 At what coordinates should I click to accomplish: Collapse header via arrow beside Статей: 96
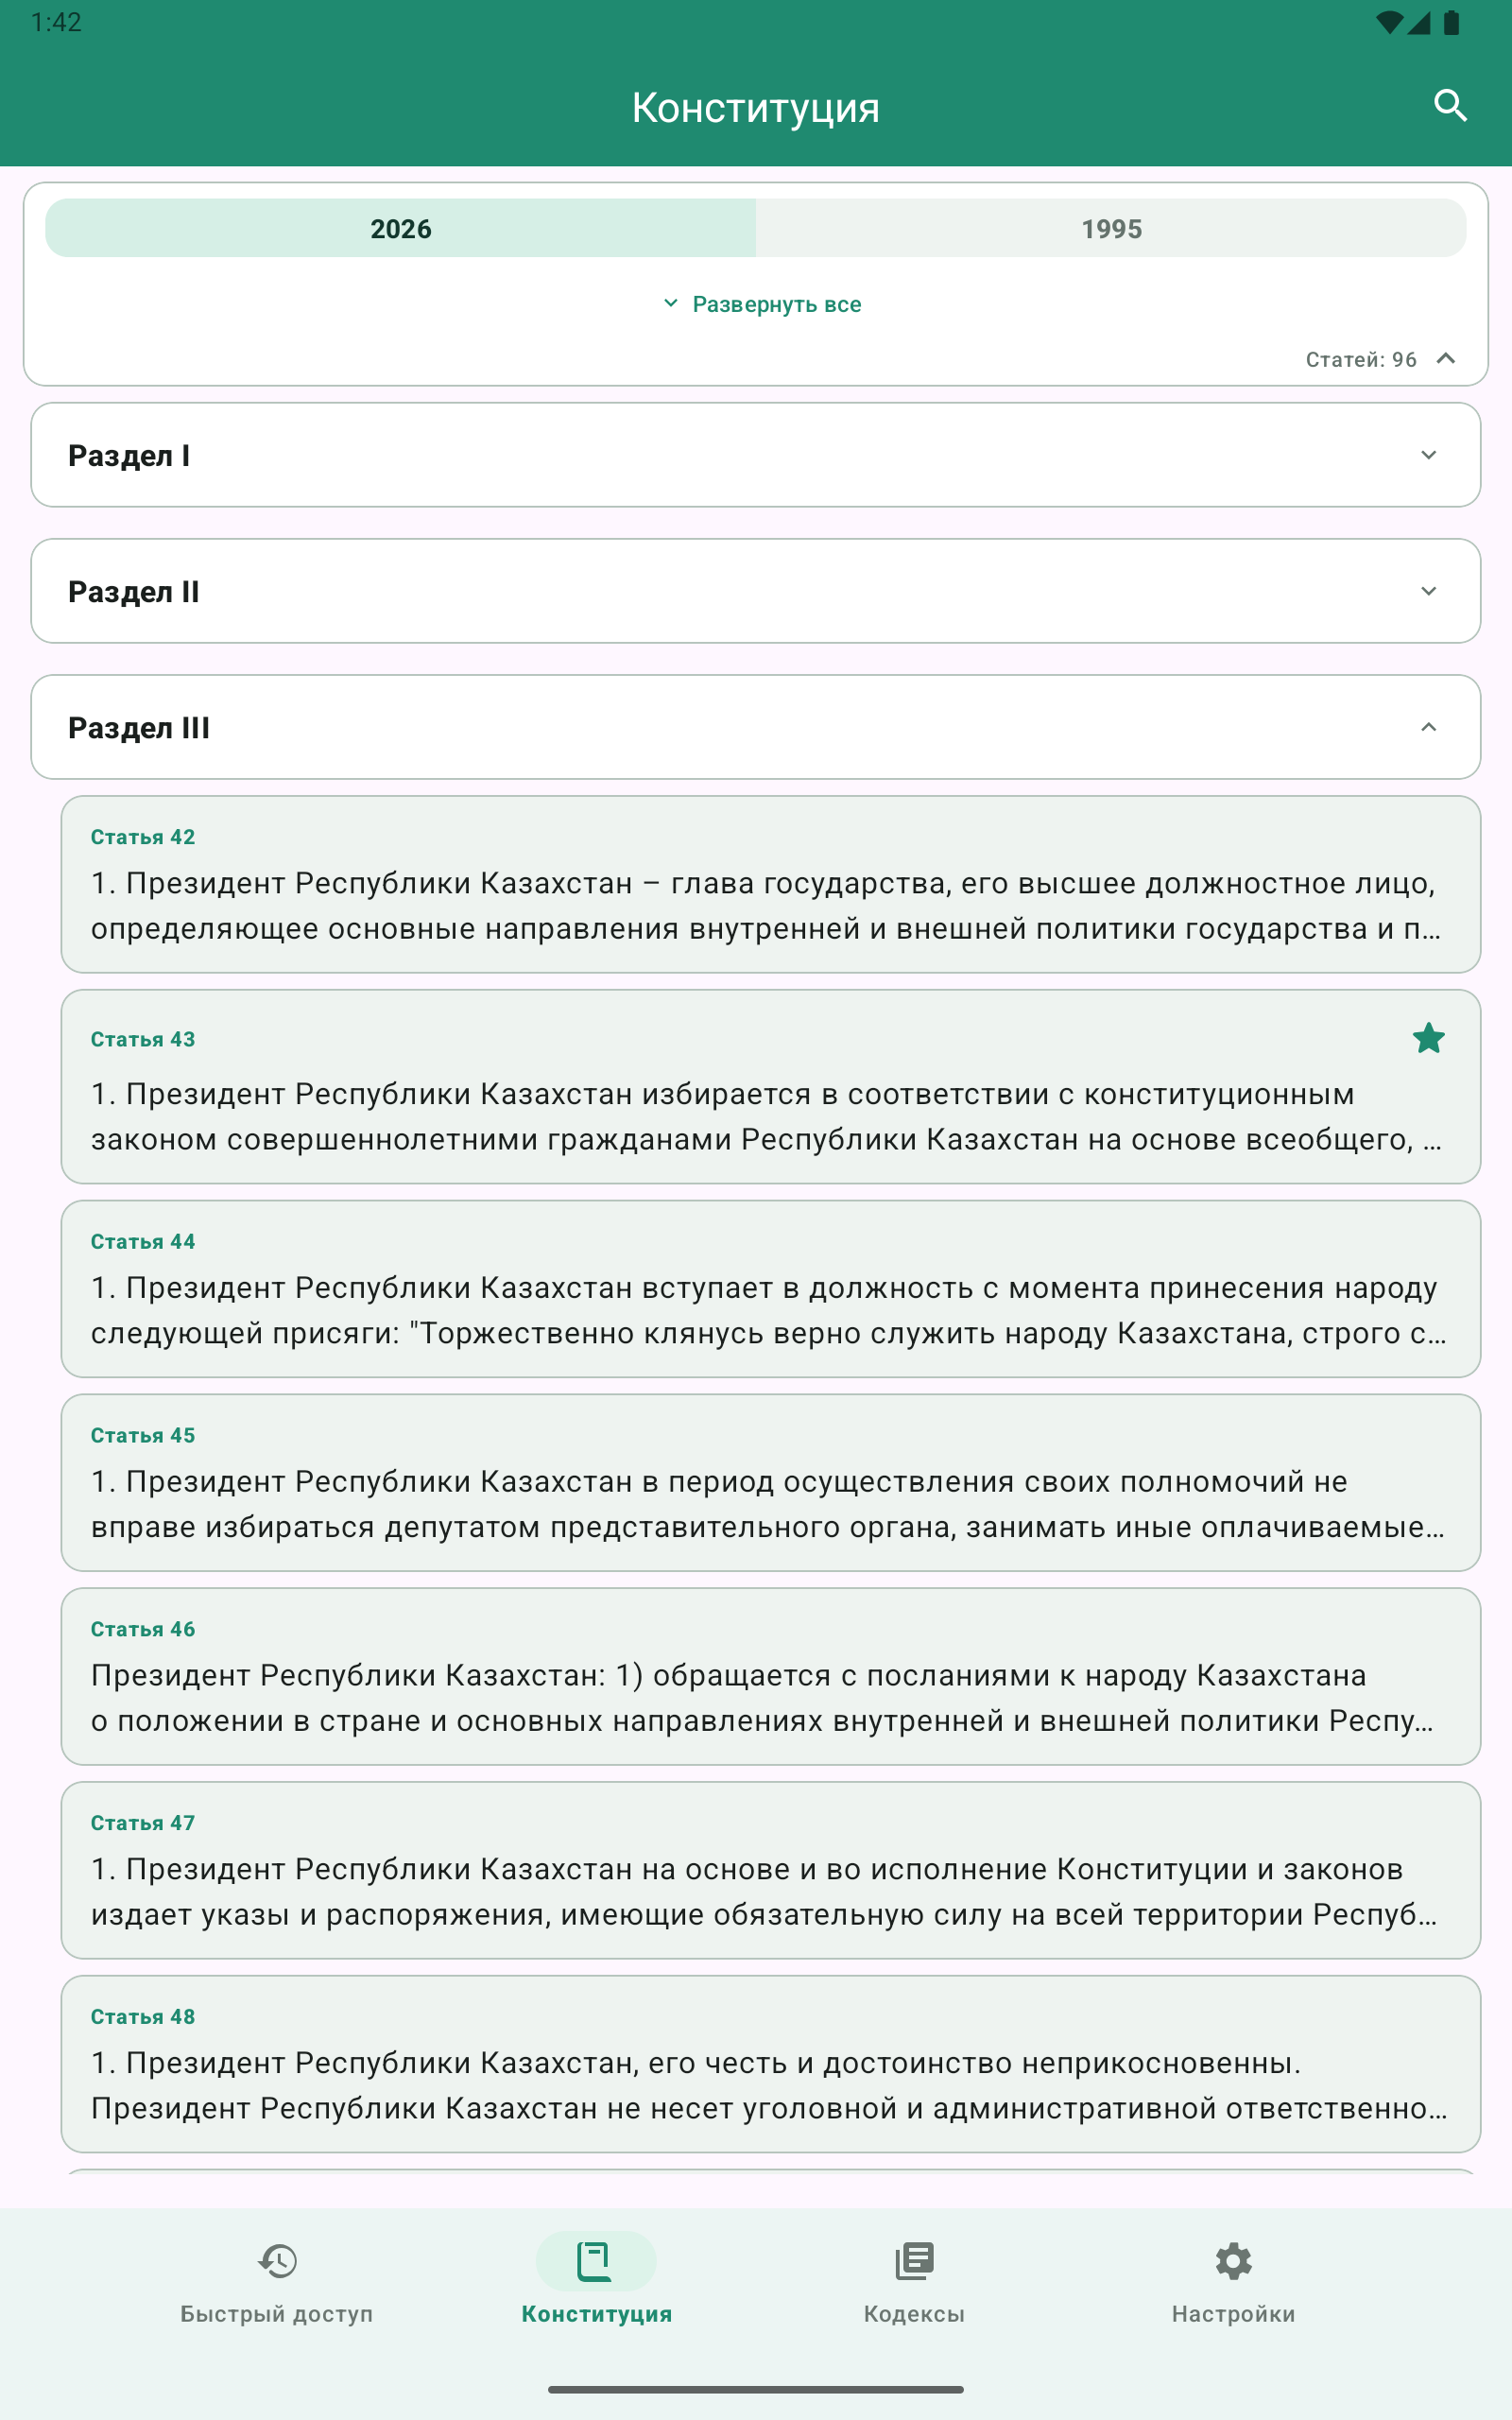[x=1445, y=358]
